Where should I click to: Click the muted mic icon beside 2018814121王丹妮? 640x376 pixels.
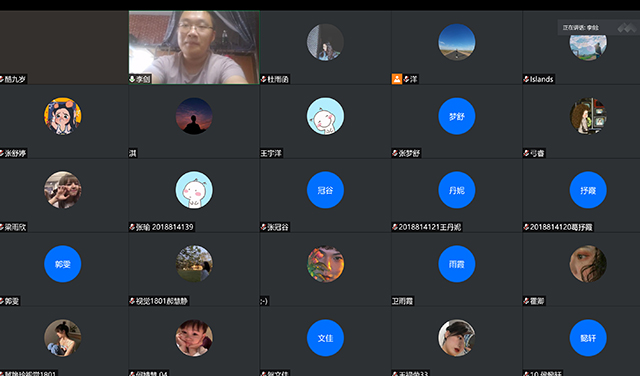point(395,227)
